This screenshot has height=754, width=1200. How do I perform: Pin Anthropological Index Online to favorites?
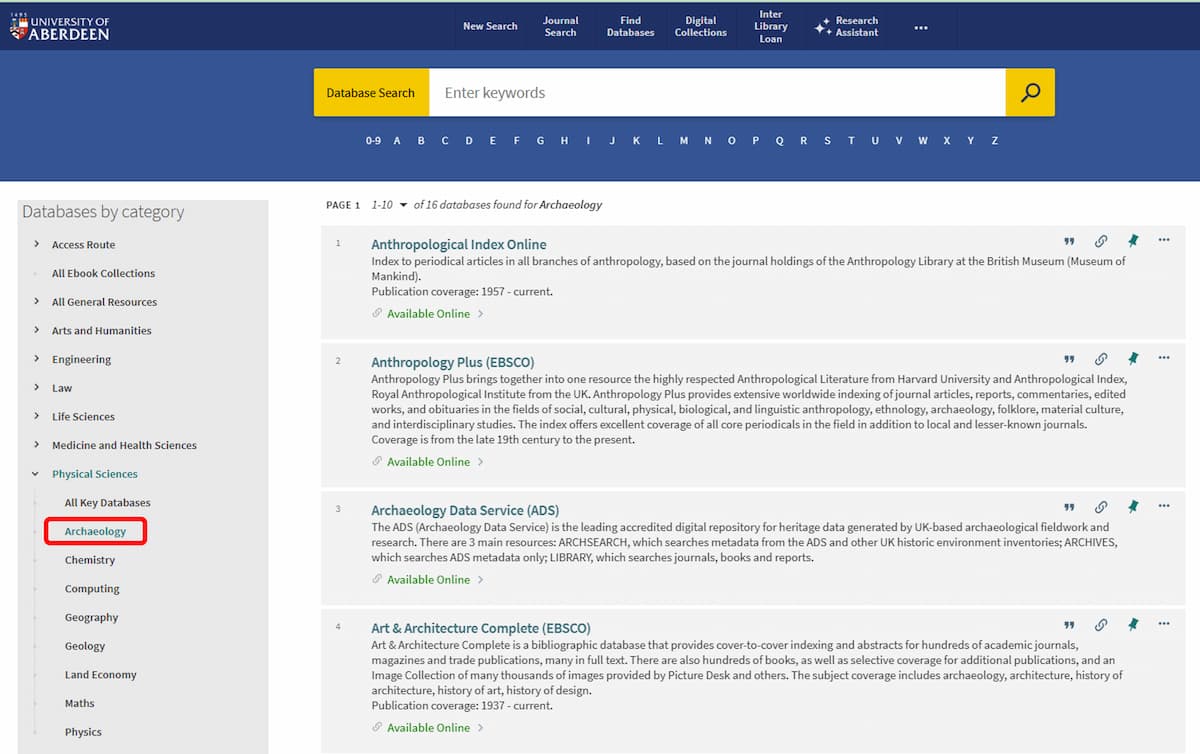point(1133,241)
